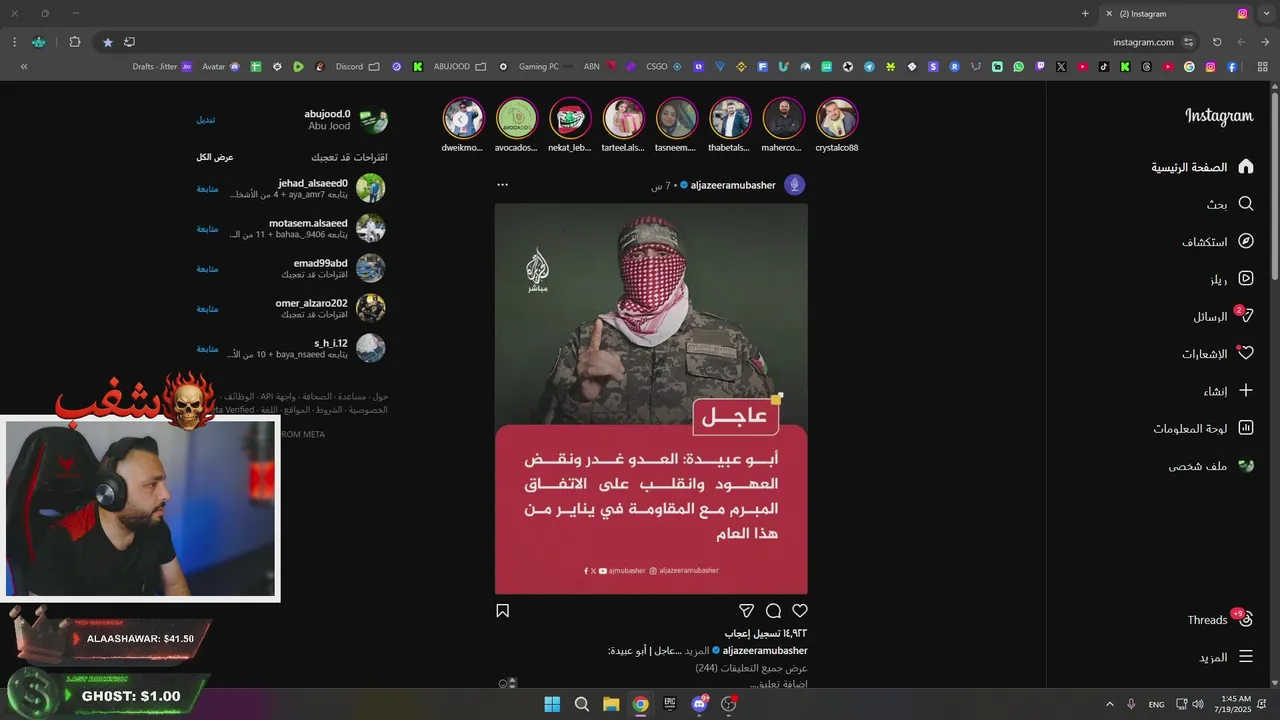
Task: Open the Telegram bookmark icon
Action: click(x=869, y=67)
